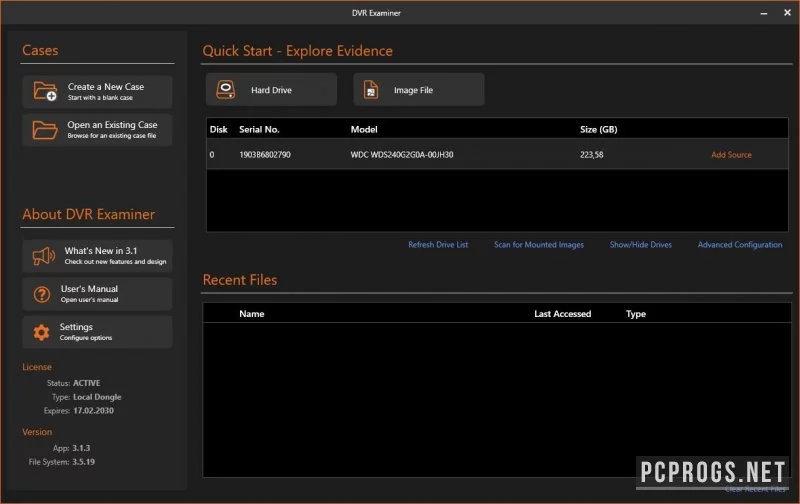Select the 223,58 size value
This screenshot has width=800, height=504.
tap(591, 155)
